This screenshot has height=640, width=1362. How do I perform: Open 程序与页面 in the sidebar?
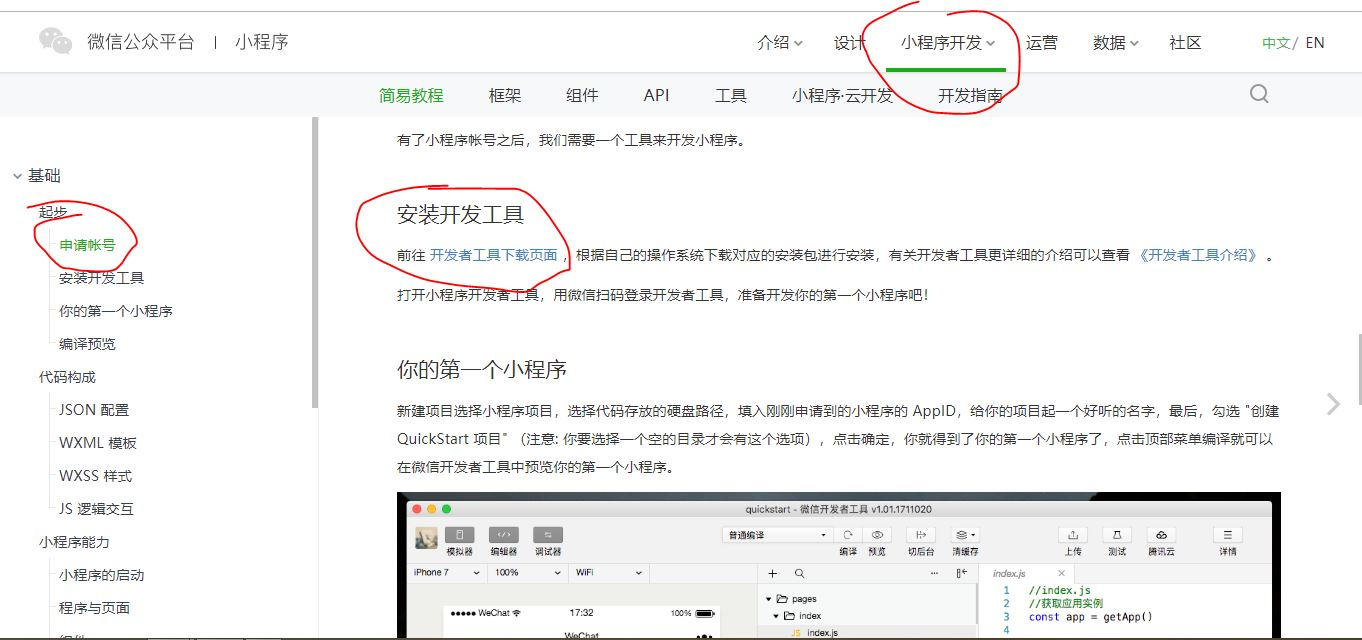(94, 608)
